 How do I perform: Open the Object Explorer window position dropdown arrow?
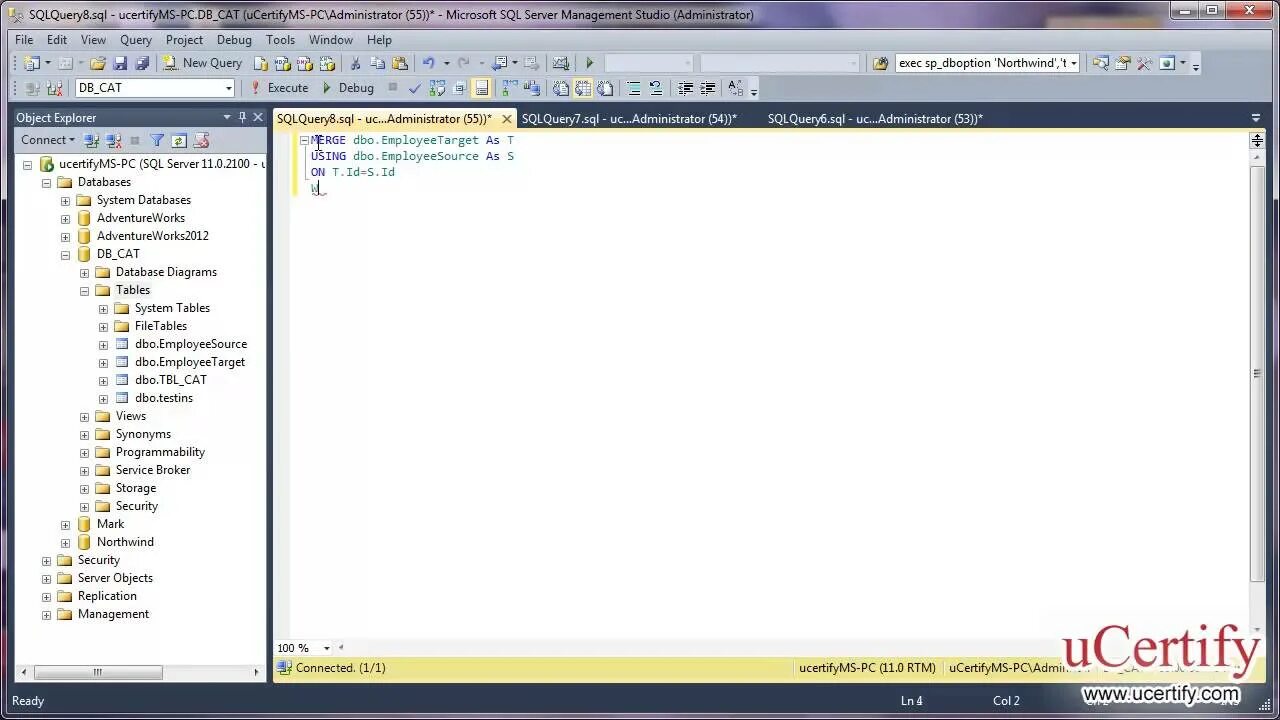pyautogui.click(x=227, y=117)
